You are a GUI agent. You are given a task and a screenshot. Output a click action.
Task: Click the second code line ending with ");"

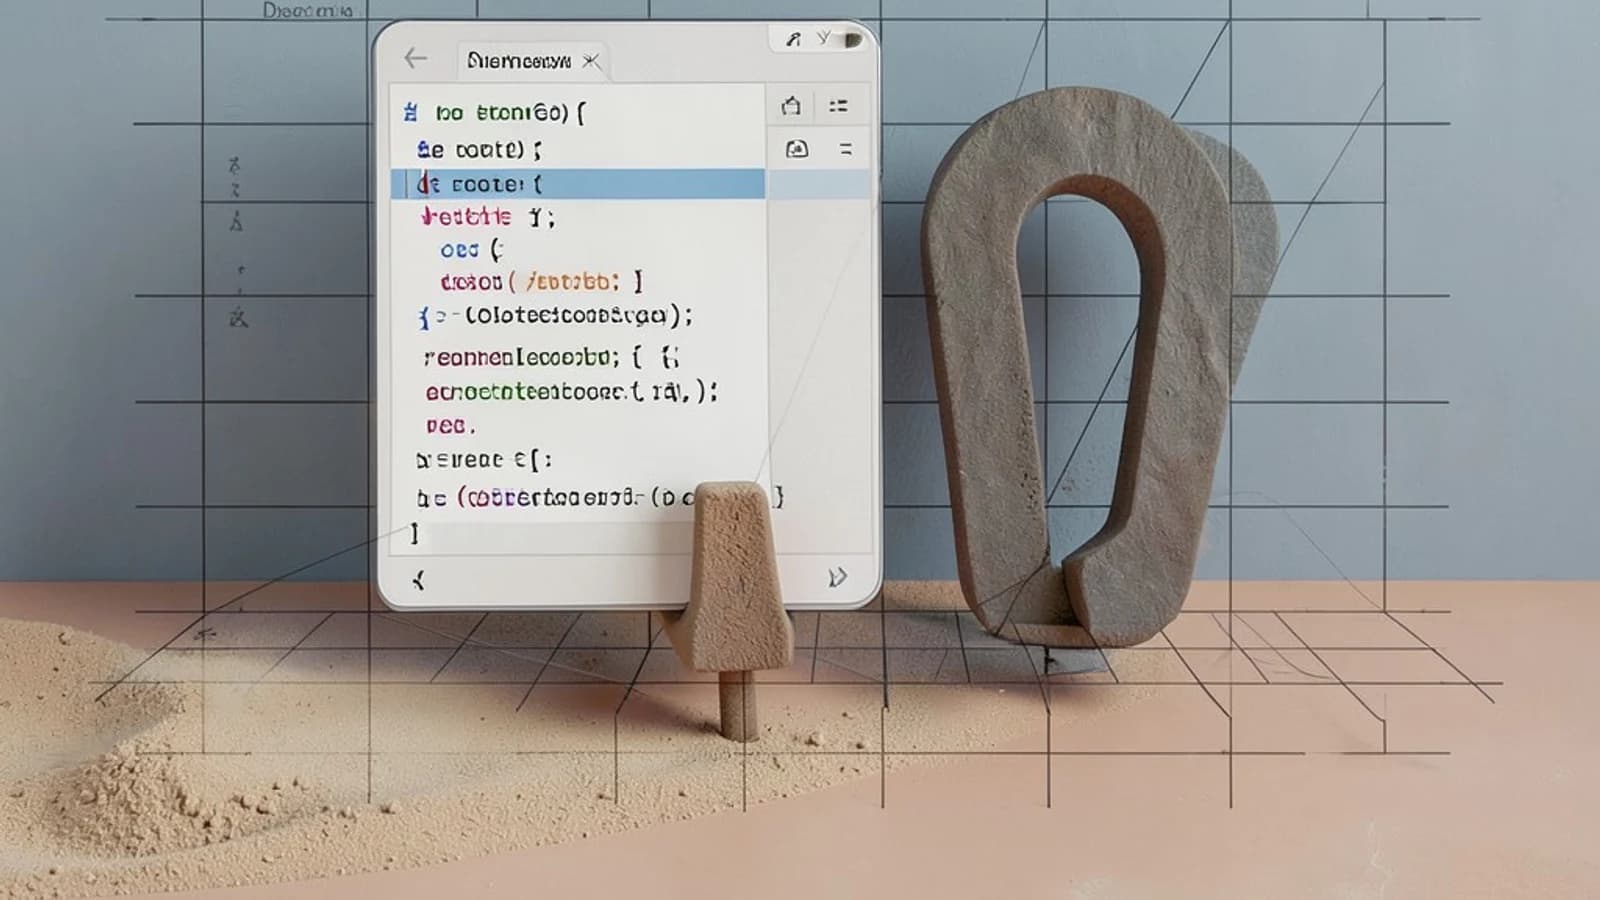(480, 150)
